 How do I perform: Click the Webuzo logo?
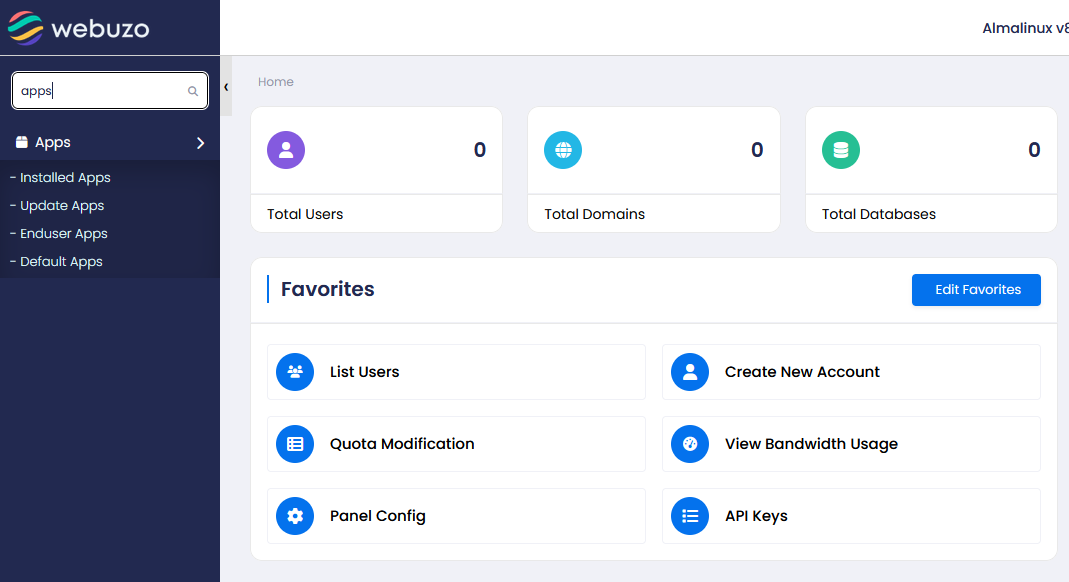[78, 28]
